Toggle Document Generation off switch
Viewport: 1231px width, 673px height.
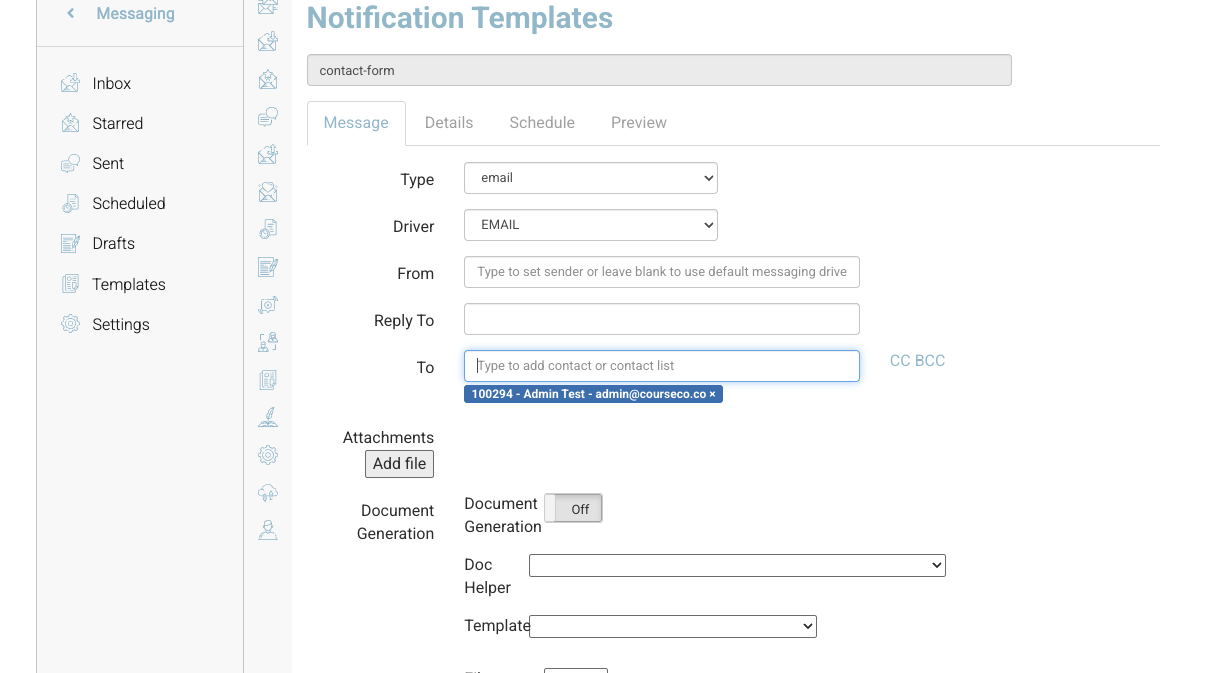point(573,508)
